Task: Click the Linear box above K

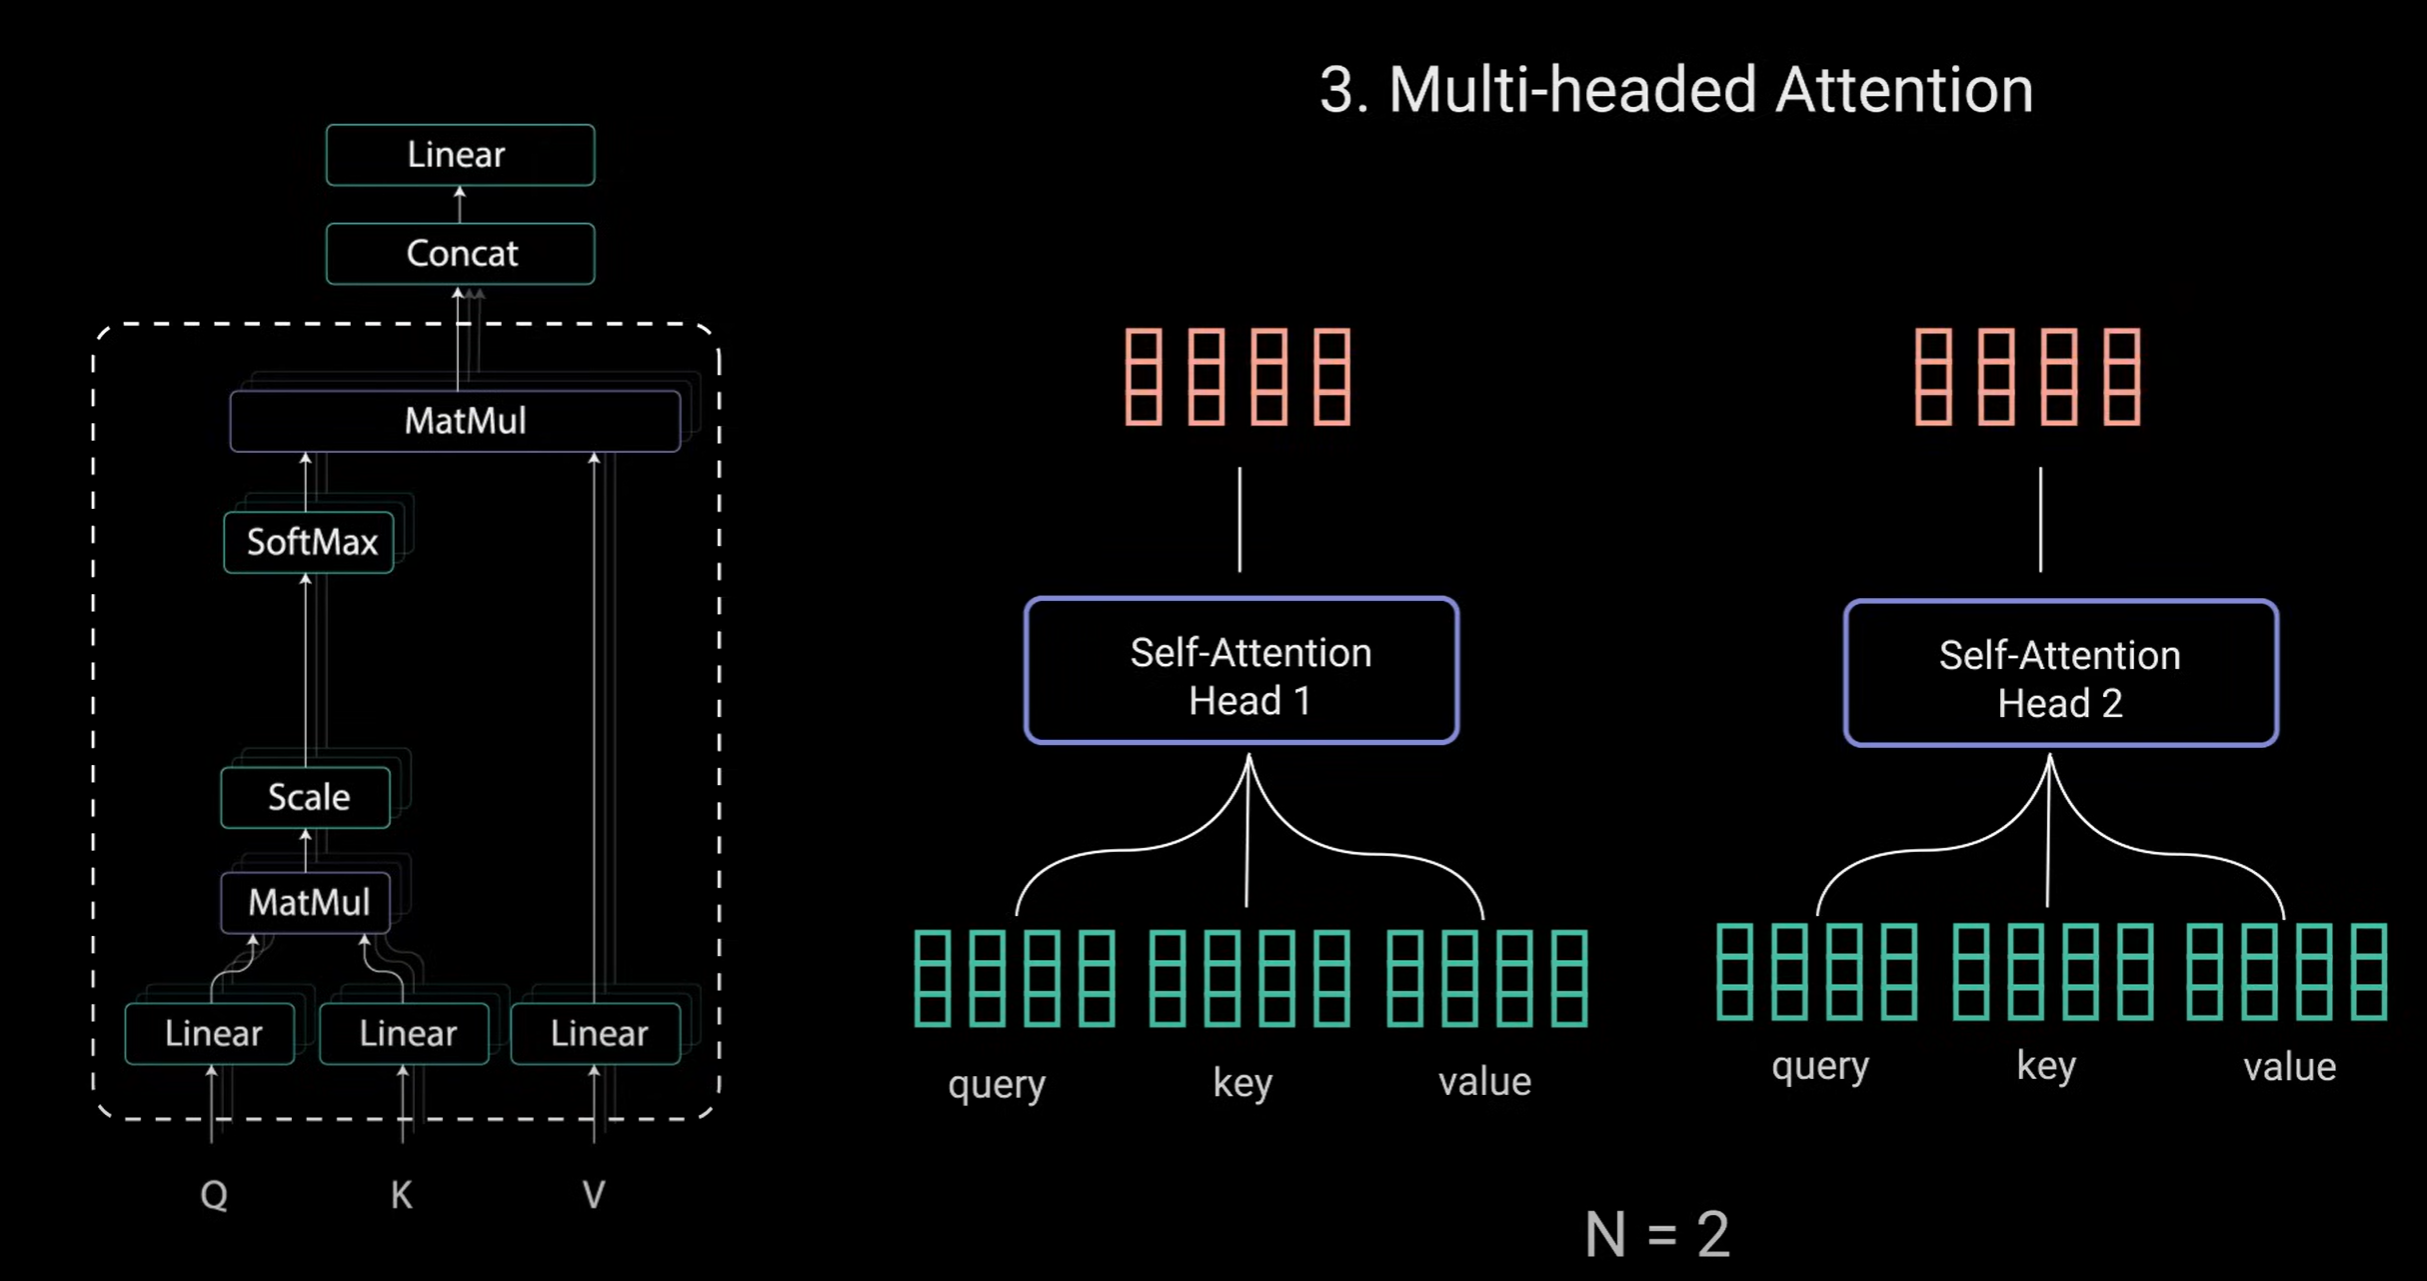Action: [x=405, y=1033]
